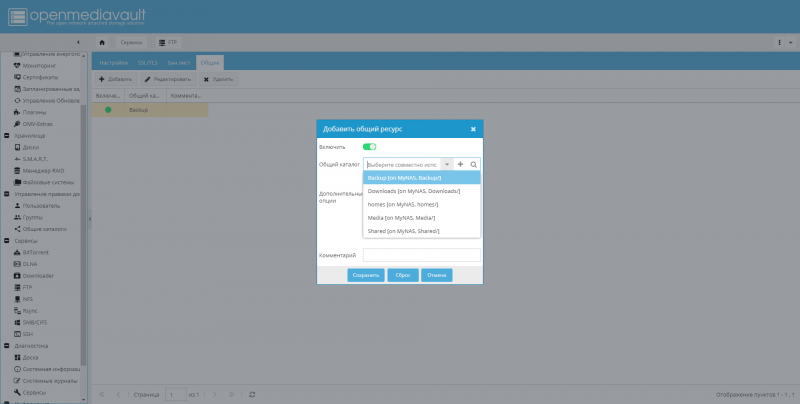The image size is (800, 404).
Task: Go to the next page arrow
Action: pyautogui.click(x=215, y=394)
